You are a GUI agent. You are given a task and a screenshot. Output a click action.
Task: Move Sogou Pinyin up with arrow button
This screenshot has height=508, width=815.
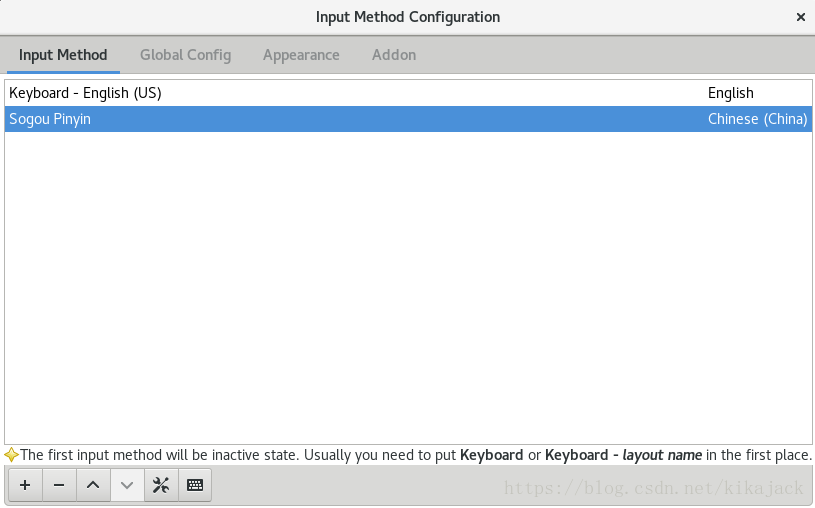point(93,485)
